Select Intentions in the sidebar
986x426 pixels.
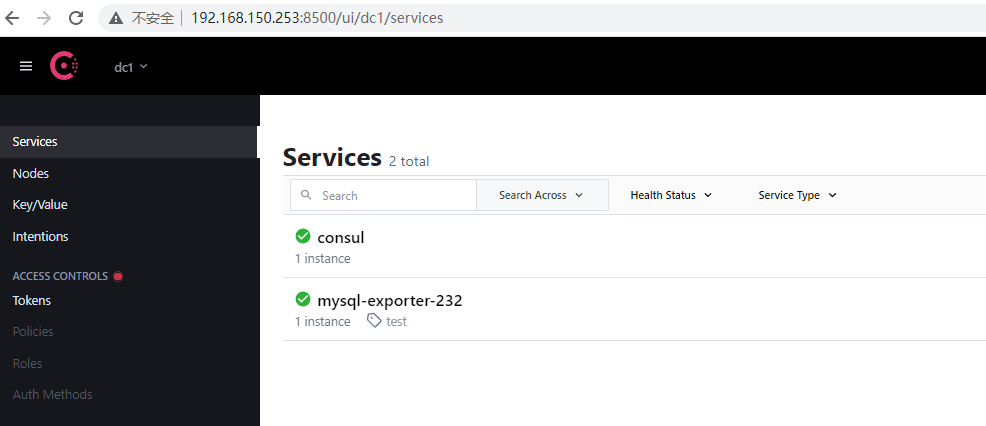40,237
